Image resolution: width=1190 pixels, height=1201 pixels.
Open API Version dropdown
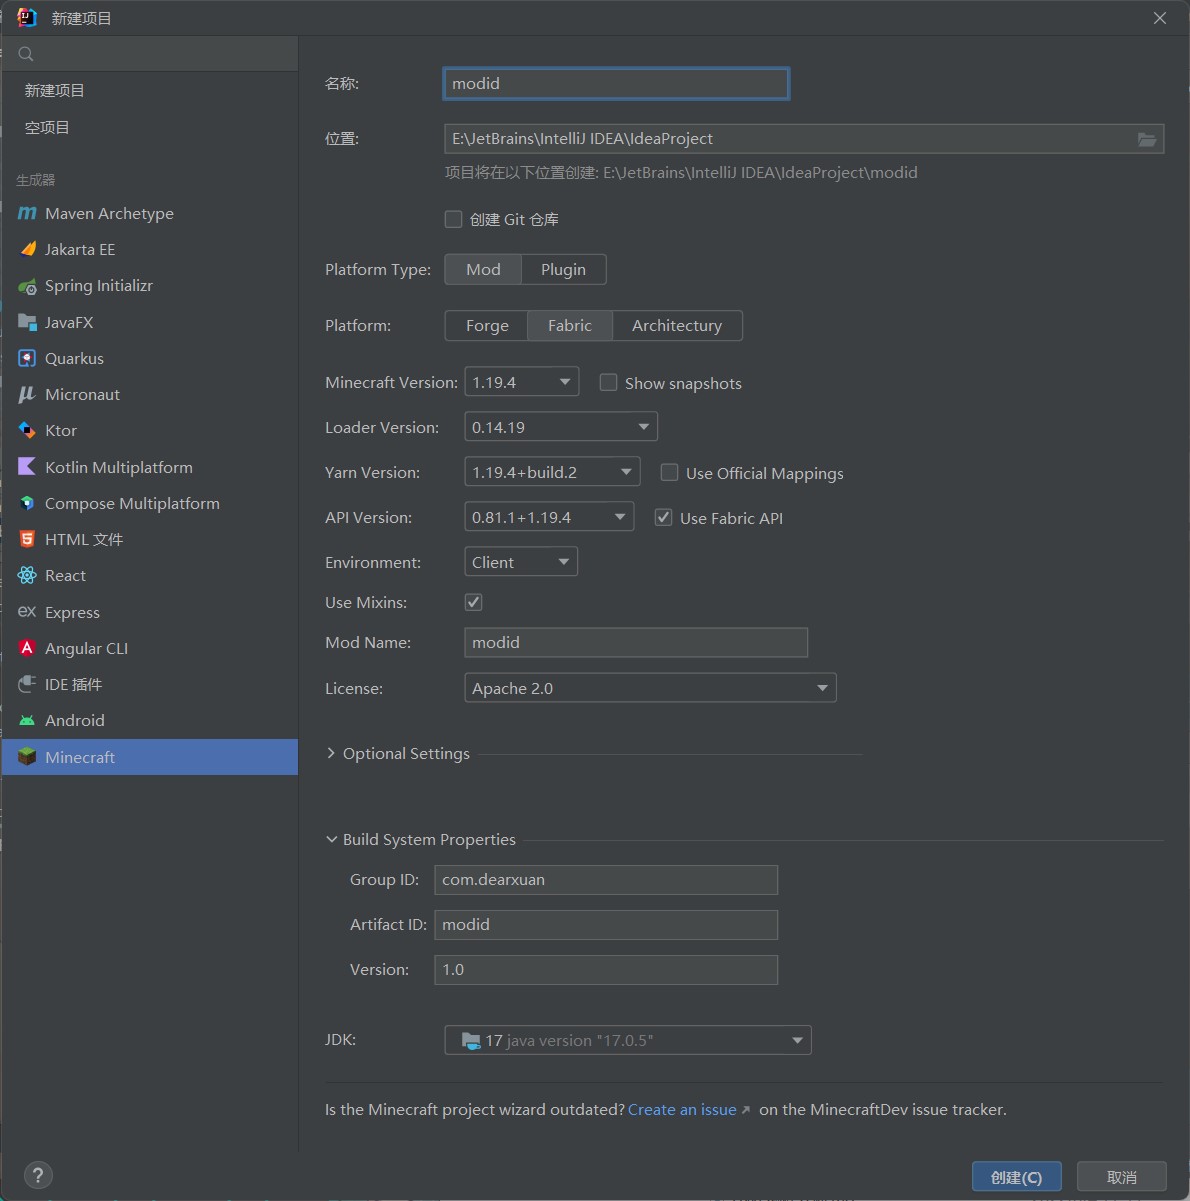tap(549, 517)
